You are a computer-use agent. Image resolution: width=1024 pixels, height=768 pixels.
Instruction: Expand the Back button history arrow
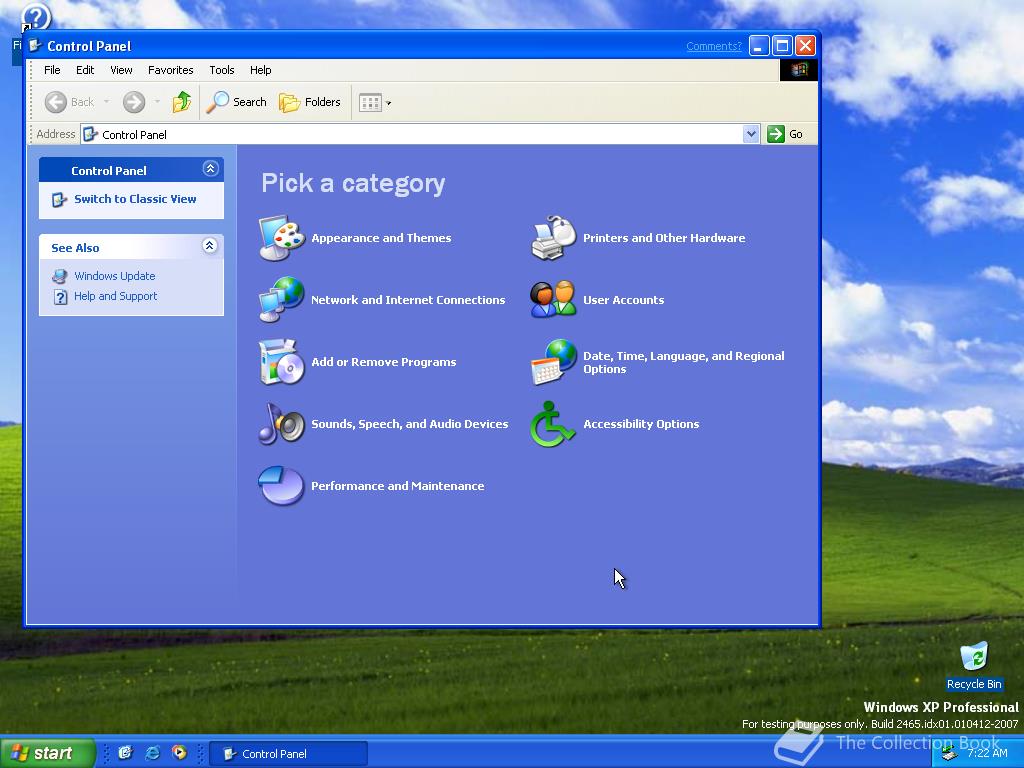(106, 102)
